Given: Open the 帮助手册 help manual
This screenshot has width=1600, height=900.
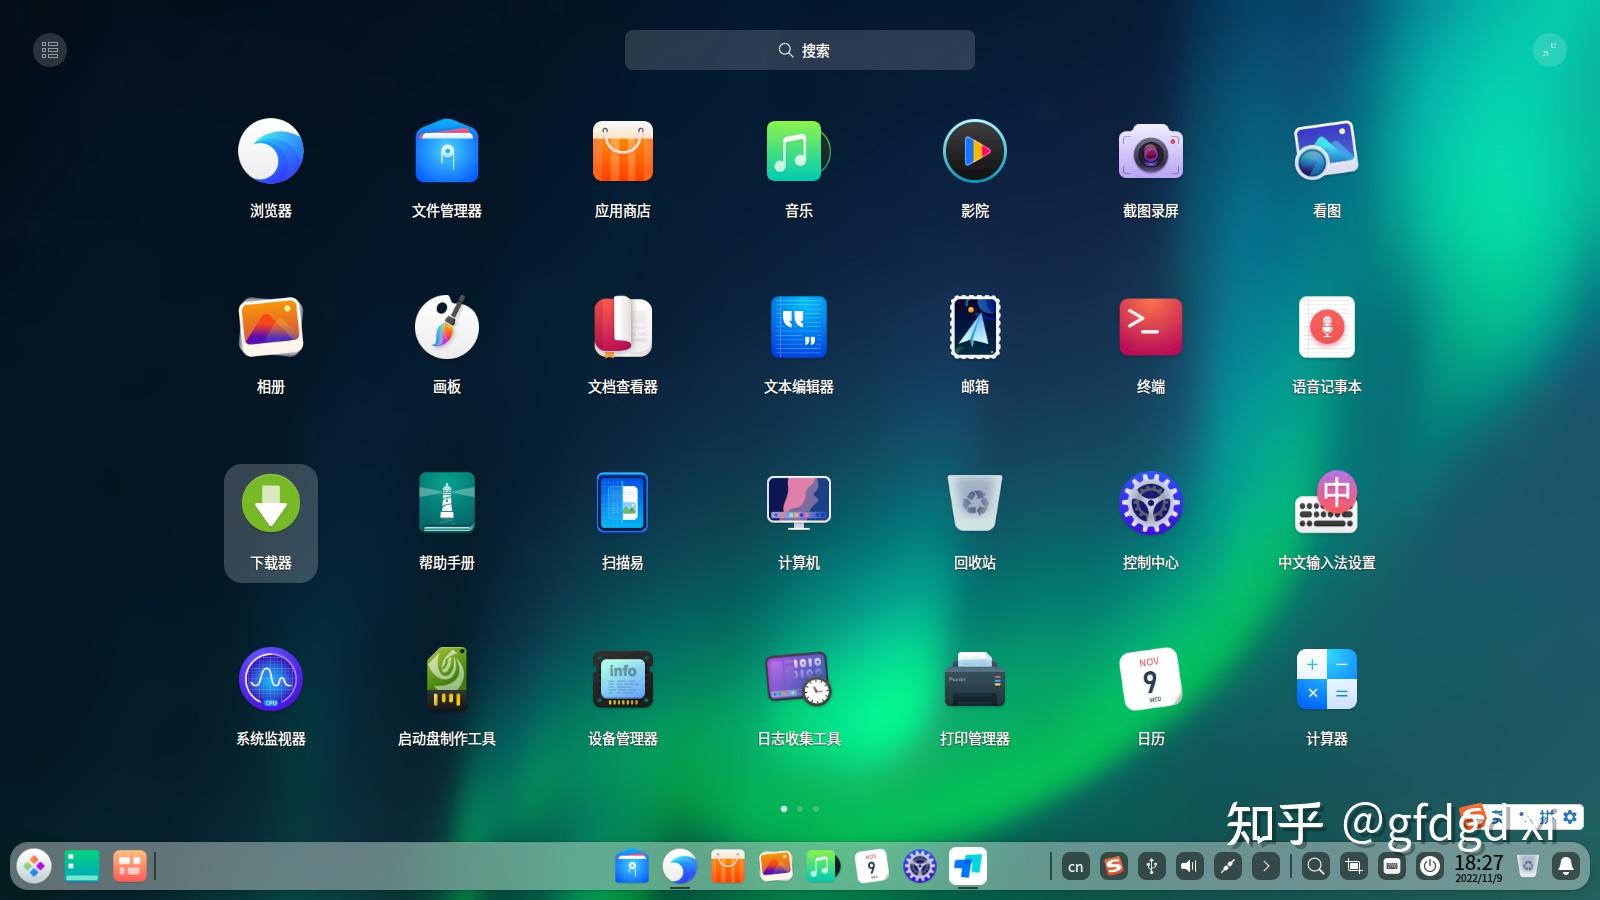Looking at the screenshot, I should [x=446, y=503].
